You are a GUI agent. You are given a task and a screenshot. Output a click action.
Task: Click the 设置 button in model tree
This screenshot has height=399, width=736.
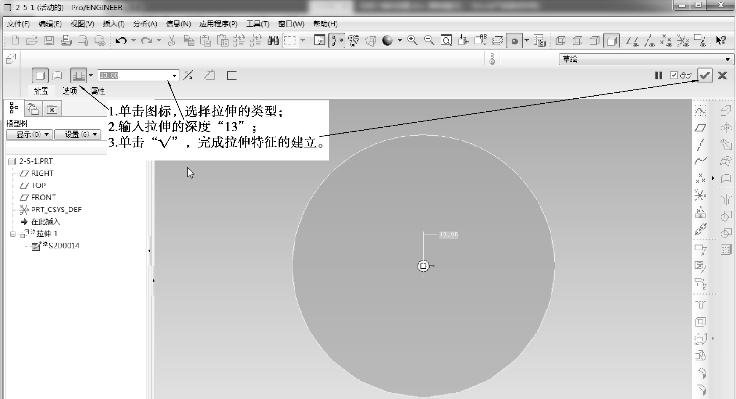(x=77, y=135)
